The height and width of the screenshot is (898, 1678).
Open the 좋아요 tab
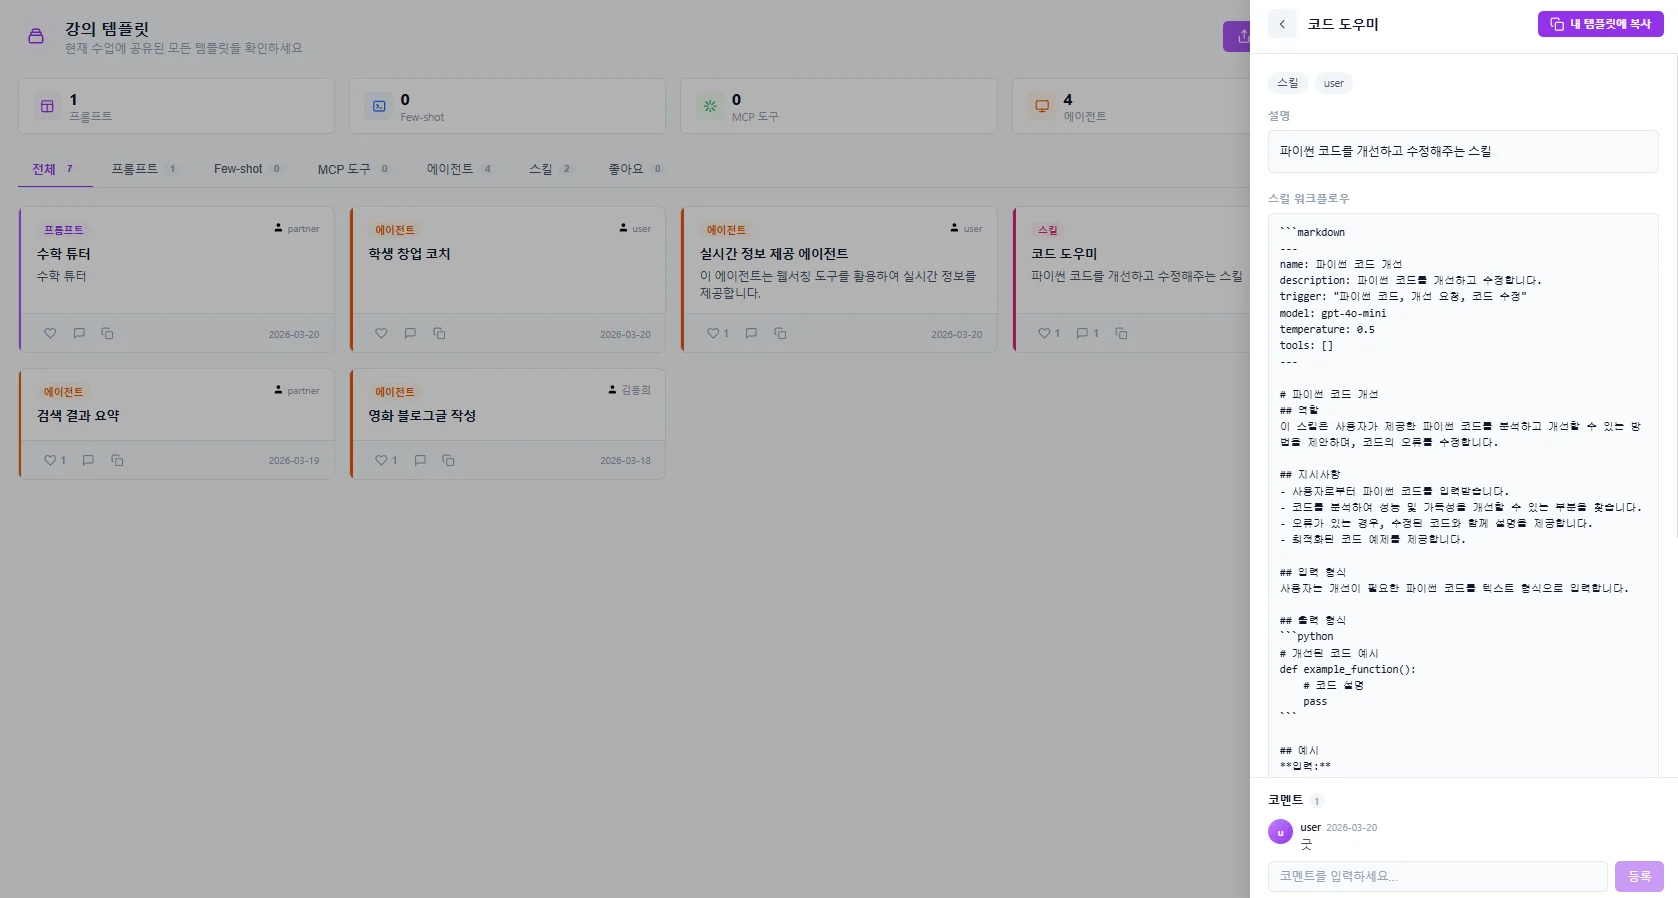tap(635, 169)
